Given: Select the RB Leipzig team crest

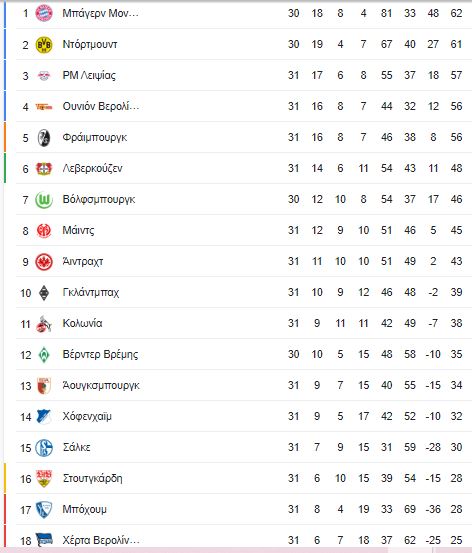Looking at the screenshot, I should click(44, 75).
